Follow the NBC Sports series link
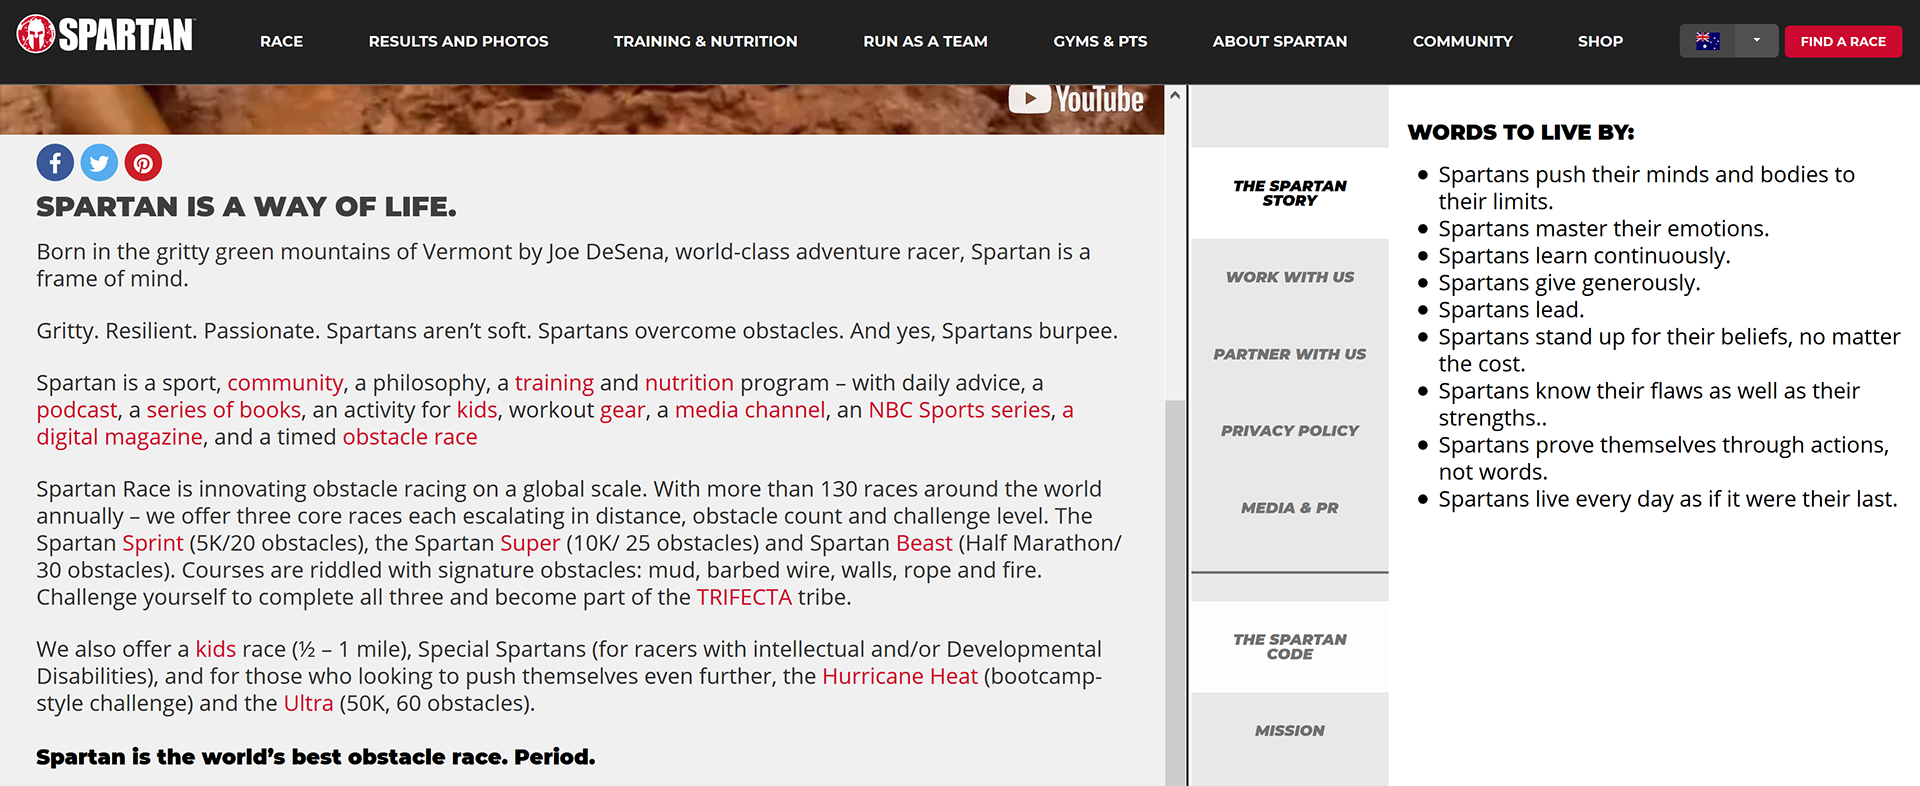This screenshot has width=1920, height=786. tap(960, 410)
